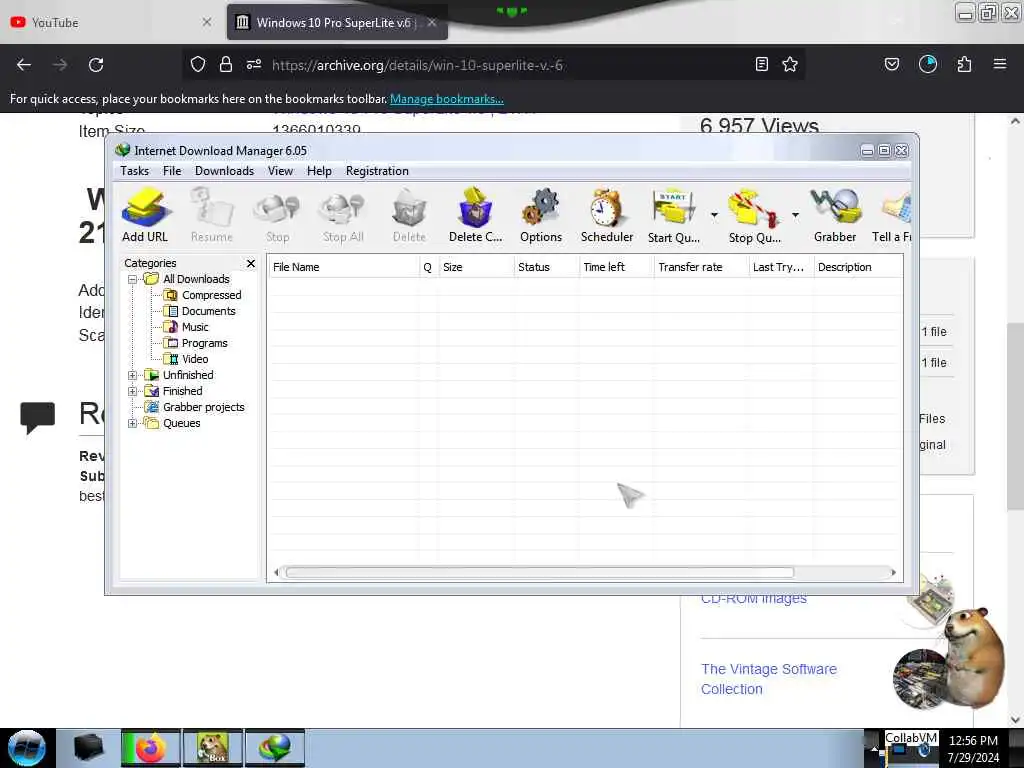
Task: Open IDM Options gear icon
Action: 541,214
